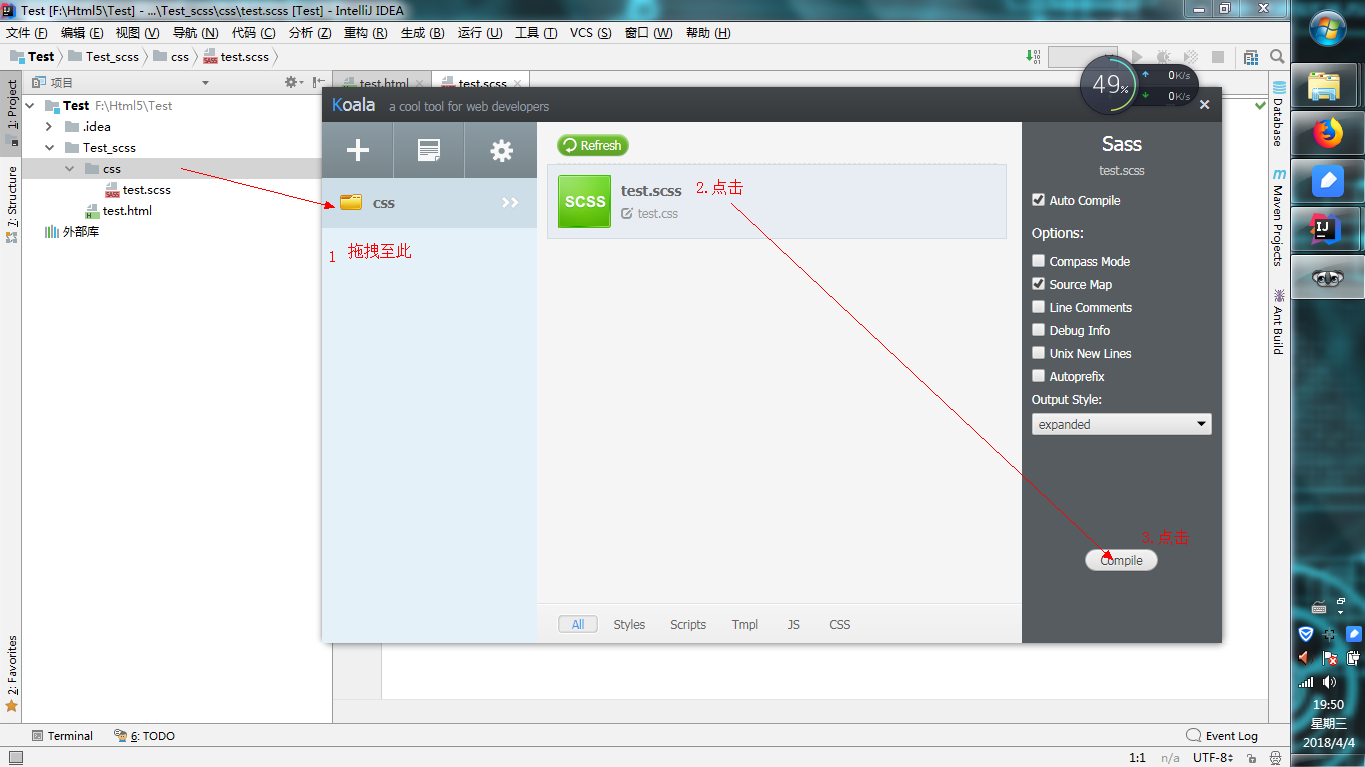Click the Koala taskbar icon
This screenshot has height=767, width=1365.
coord(1326,277)
